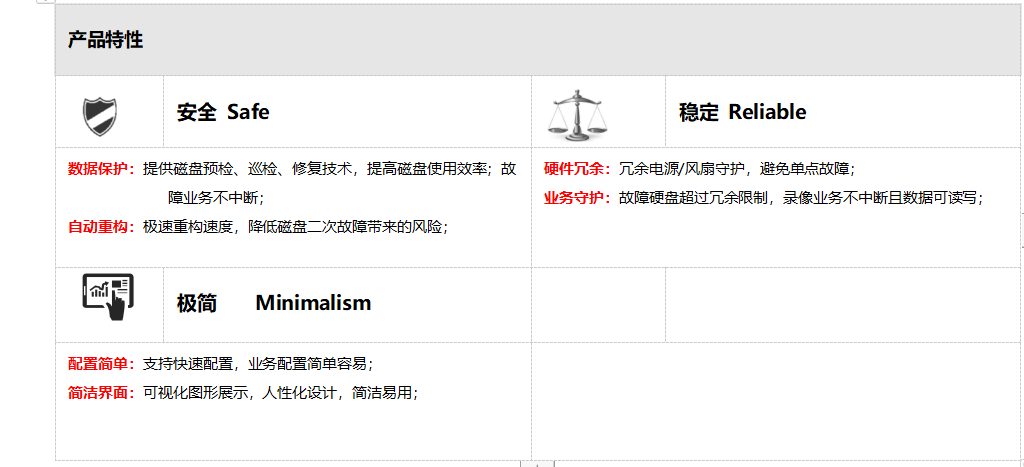
Task: Select the balance scales icon
Action: pyautogui.click(x=577, y=115)
